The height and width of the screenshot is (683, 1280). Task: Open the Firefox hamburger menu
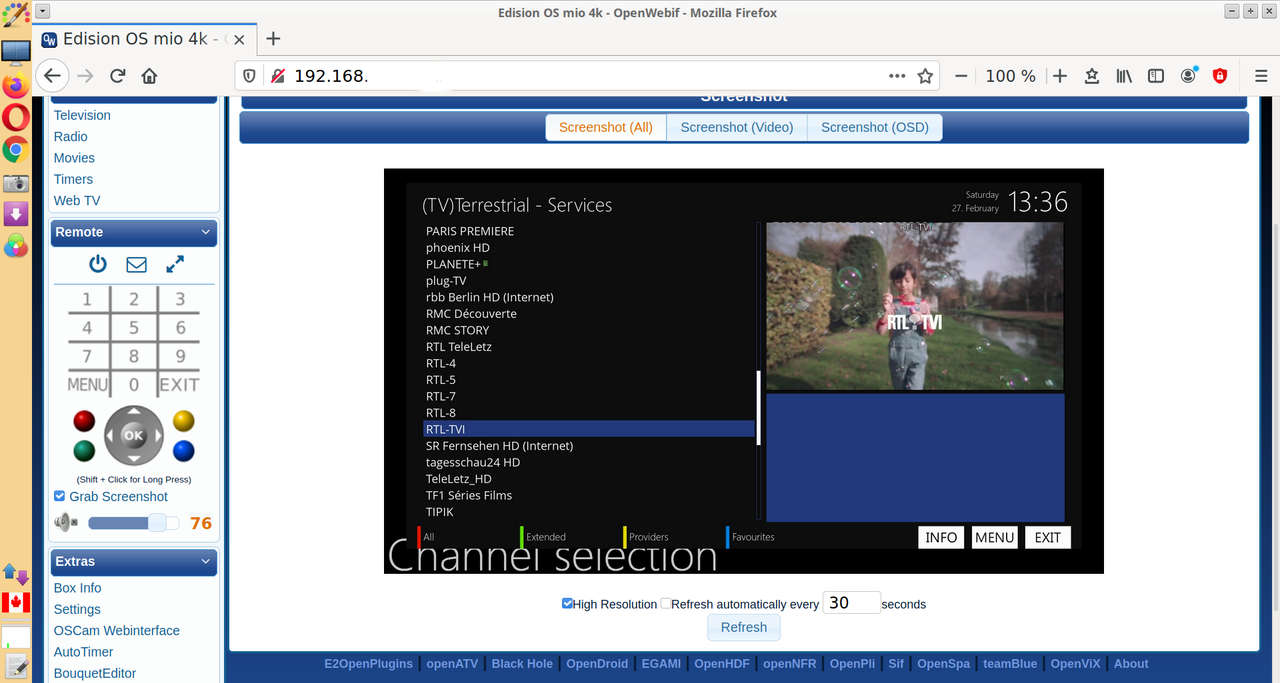(x=1260, y=76)
